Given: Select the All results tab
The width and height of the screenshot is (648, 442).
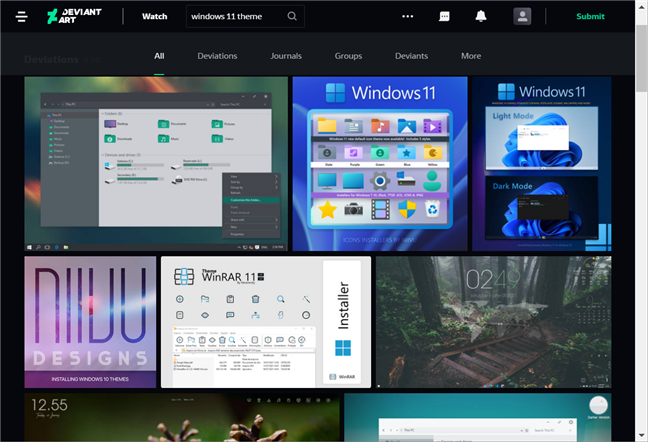Looking at the screenshot, I should point(159,56).
